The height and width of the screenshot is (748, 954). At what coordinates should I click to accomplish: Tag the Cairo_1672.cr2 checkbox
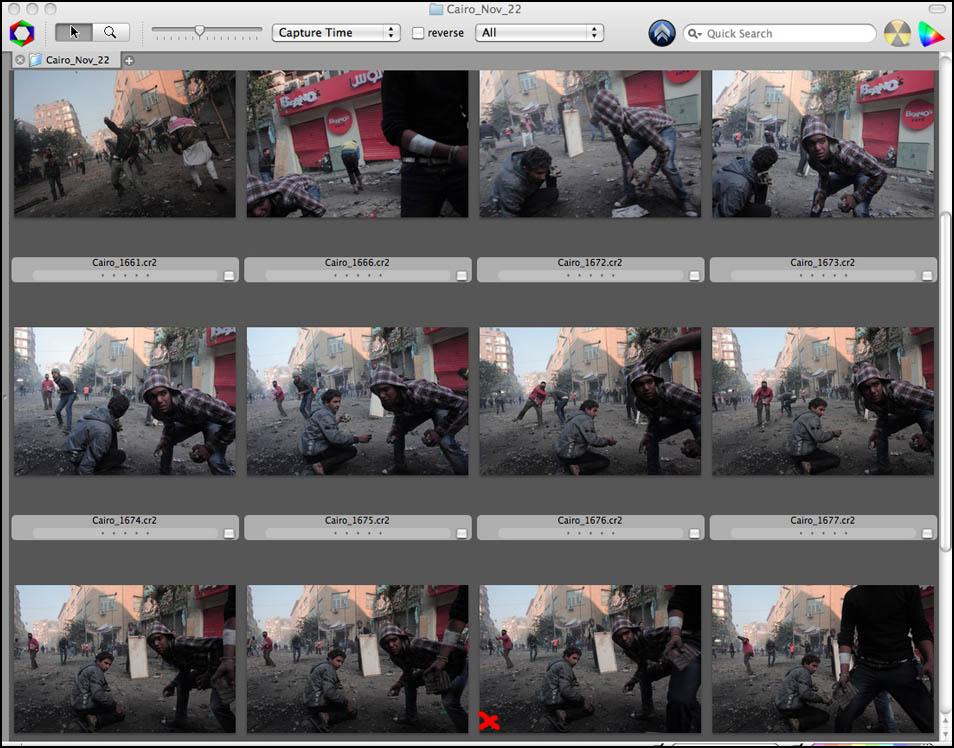pos(694,276)
